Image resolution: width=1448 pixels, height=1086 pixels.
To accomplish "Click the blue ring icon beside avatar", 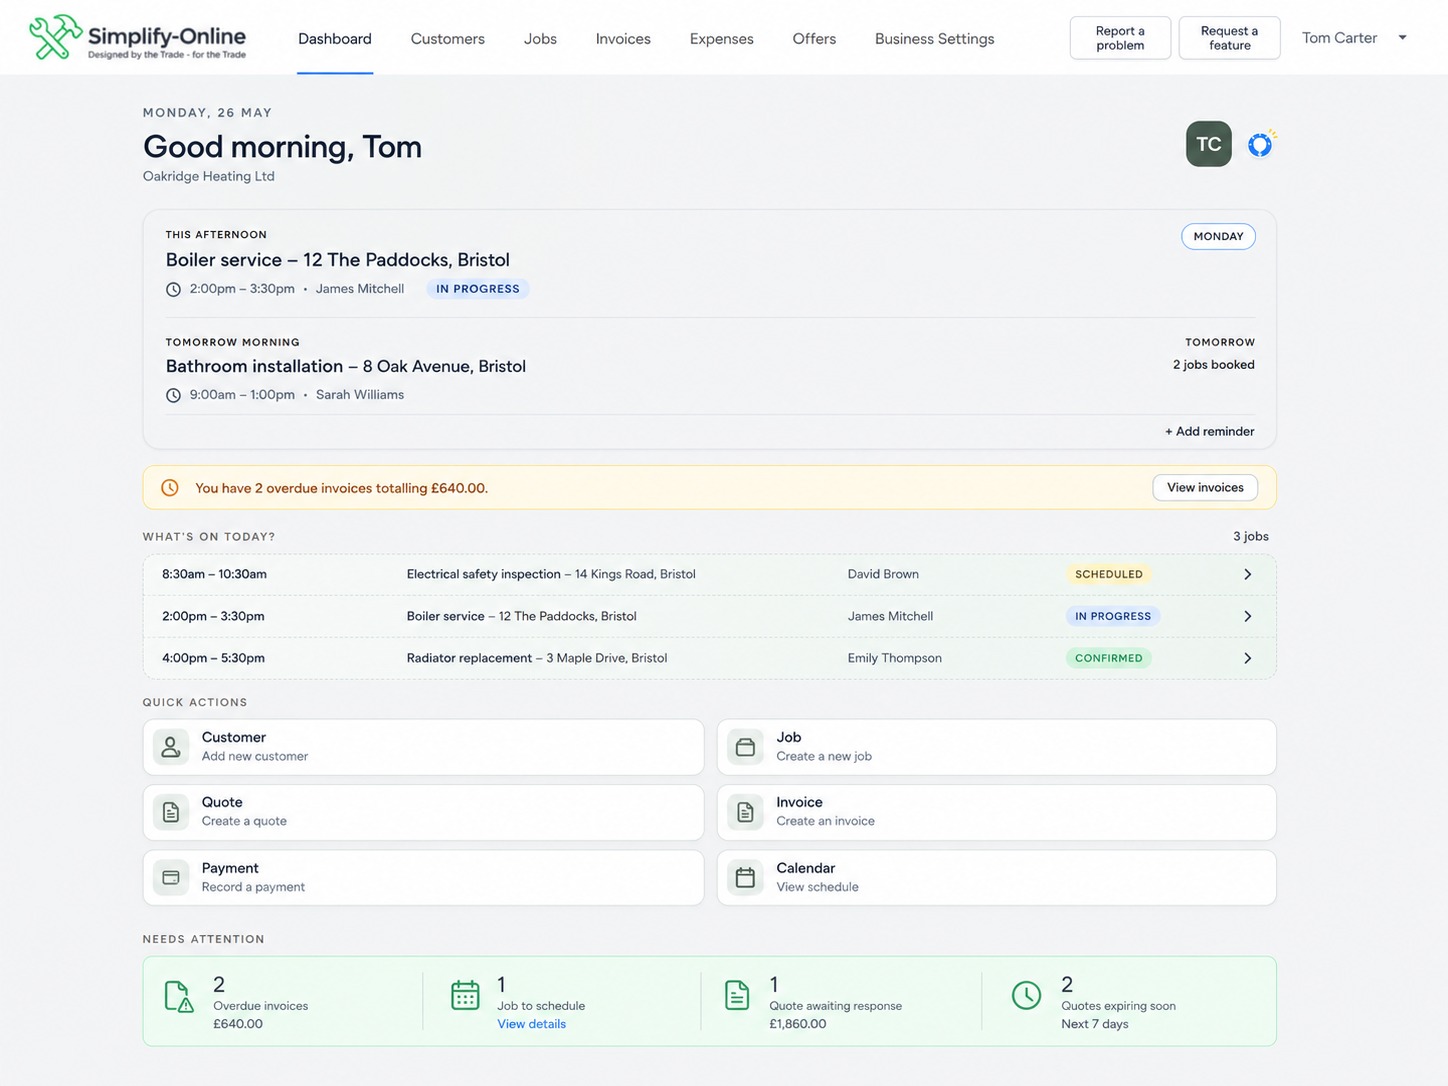I will pos(1260,145).
